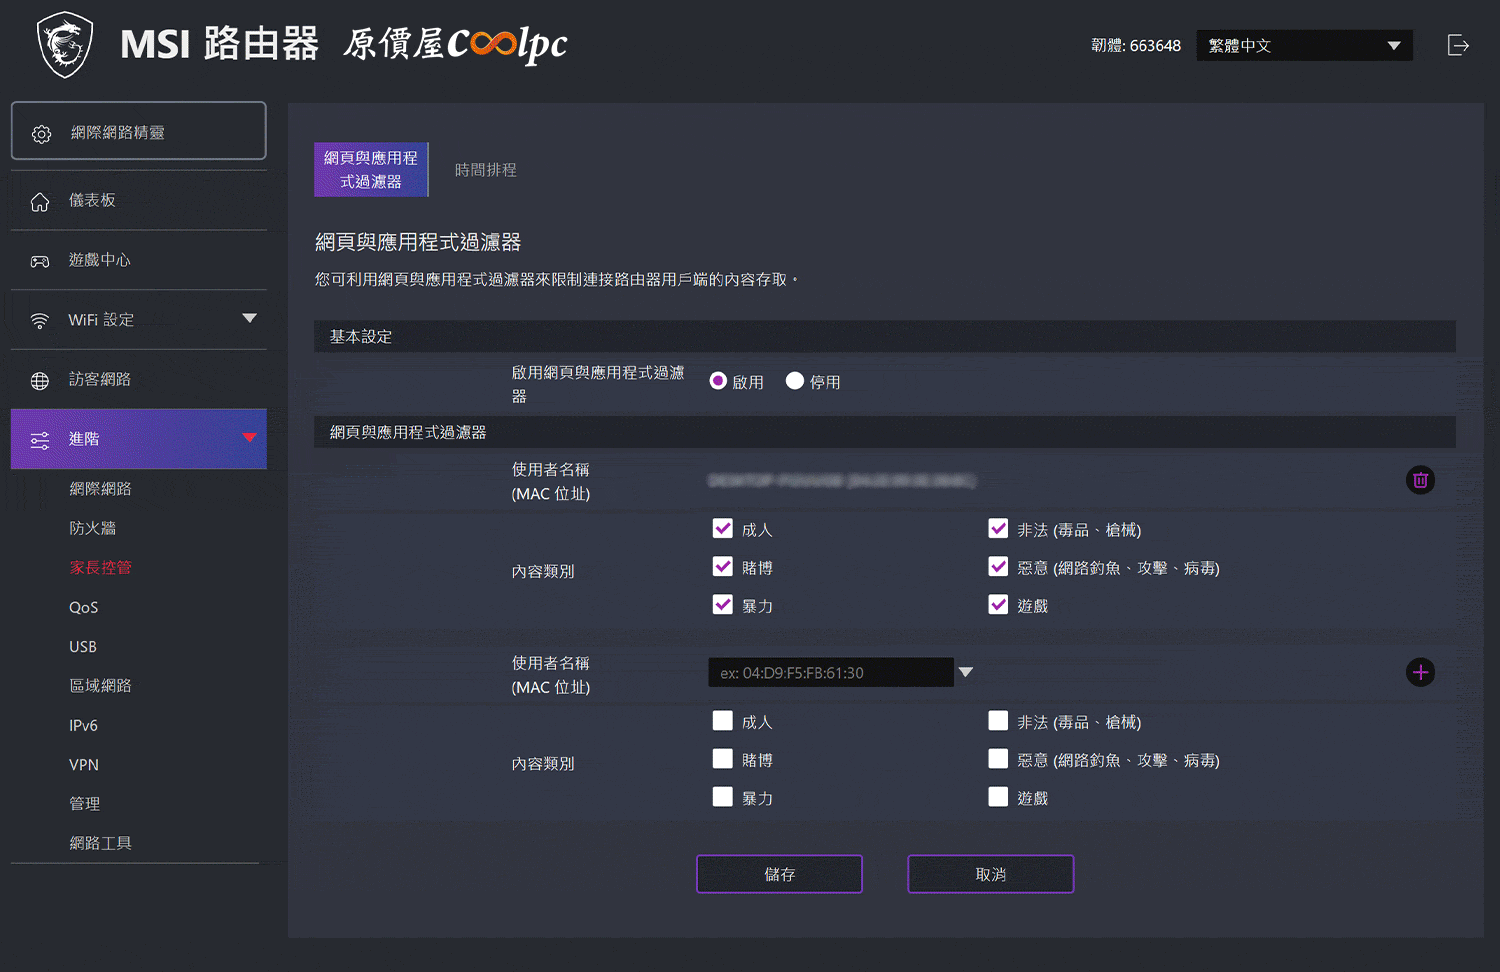Uncheck 遊戲 in the first rule
Viewport: 1500px width, 972px height.
[x=998, y=604]
